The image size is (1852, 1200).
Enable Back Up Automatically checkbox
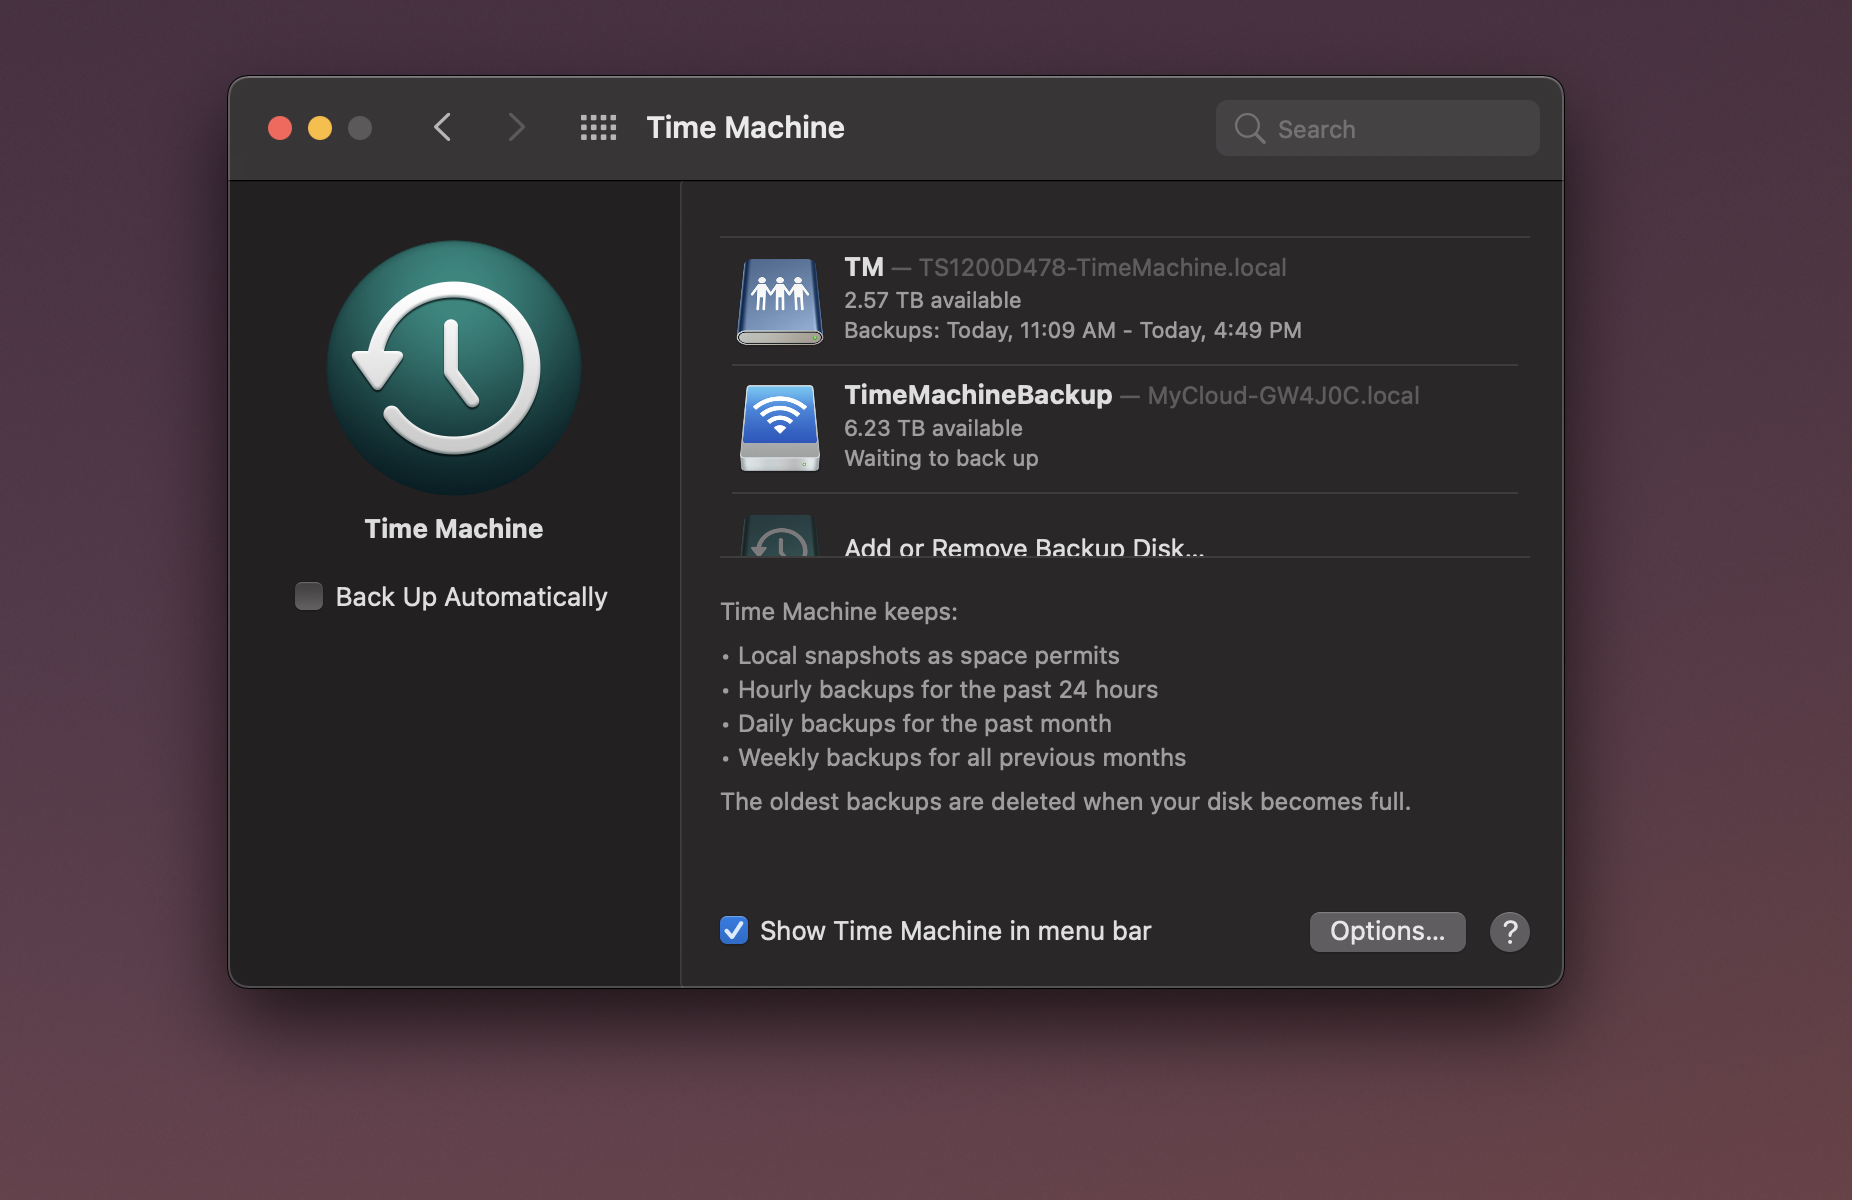point(309,596)
